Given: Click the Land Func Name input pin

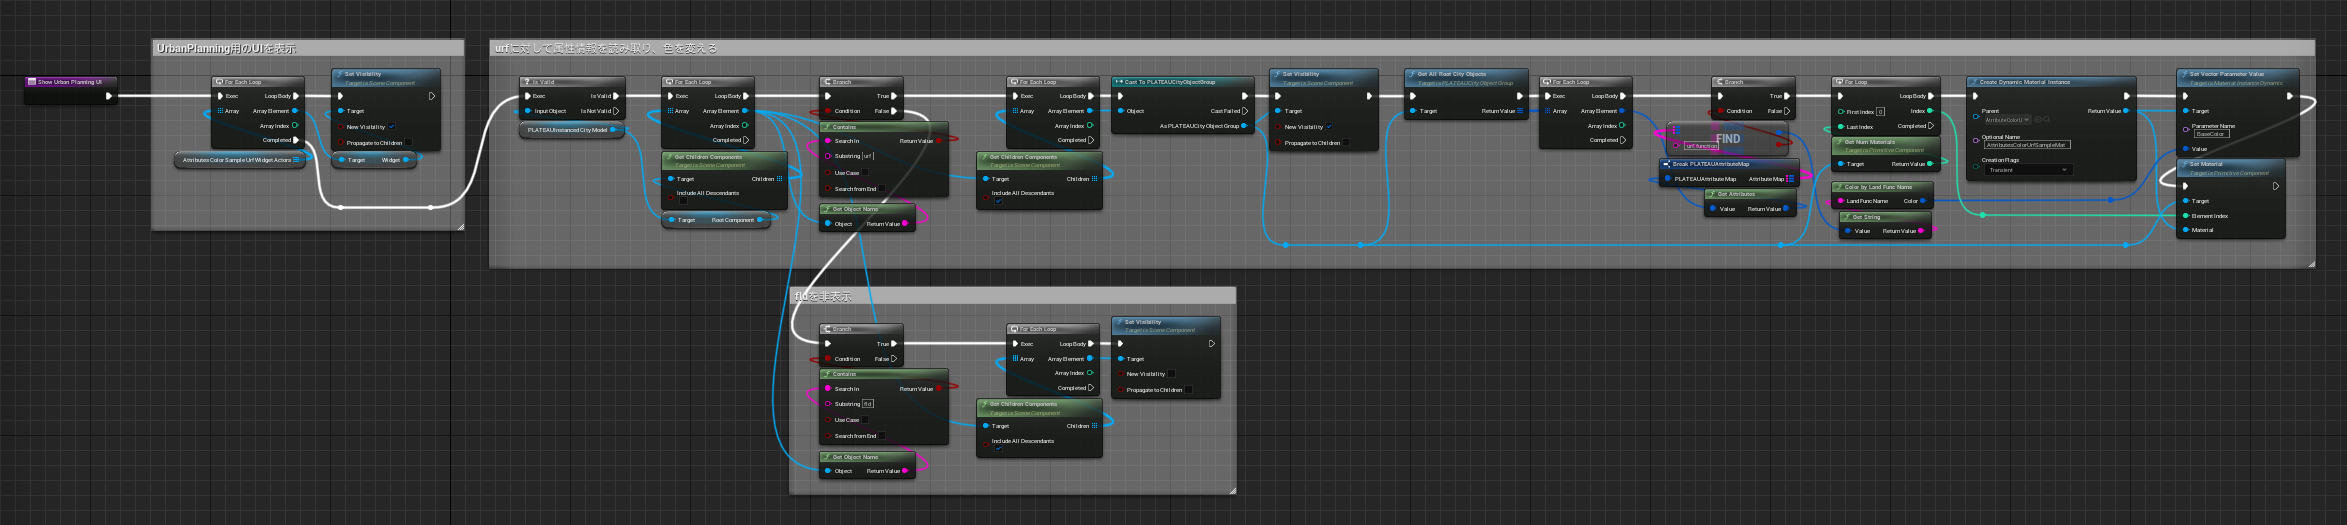Looking at the screenshot, I should click(x=1840, y=201).
